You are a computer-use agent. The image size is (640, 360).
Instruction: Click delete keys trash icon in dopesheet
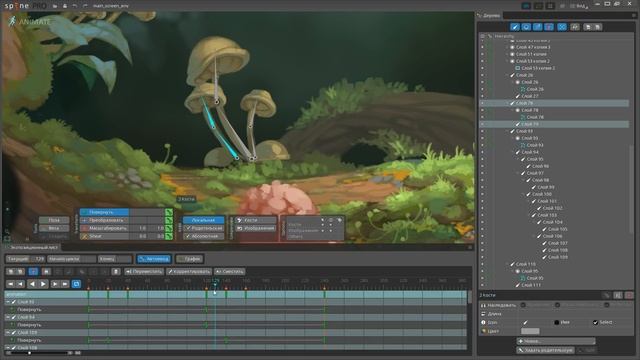click(x=116, y=271)
